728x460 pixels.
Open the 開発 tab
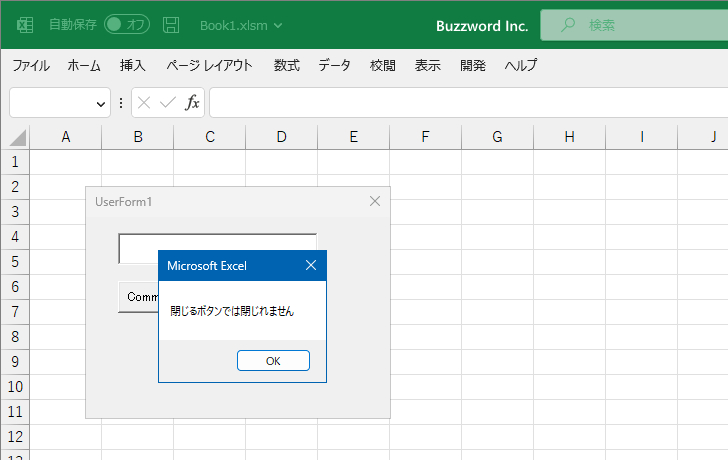point(473,65)
